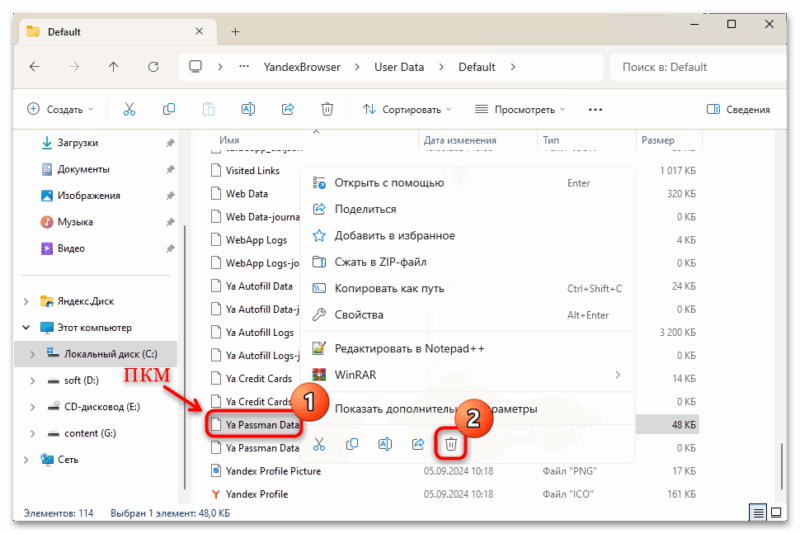
Task: Expand the Яндекс.Диск tree node
Action: point(26,301)
